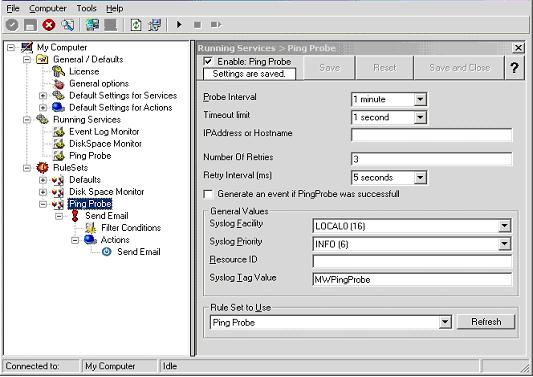The height and width of the screenshot is (377, 533).
Task: Click the wrench tools toolbar icon
Action: point(68,25)
